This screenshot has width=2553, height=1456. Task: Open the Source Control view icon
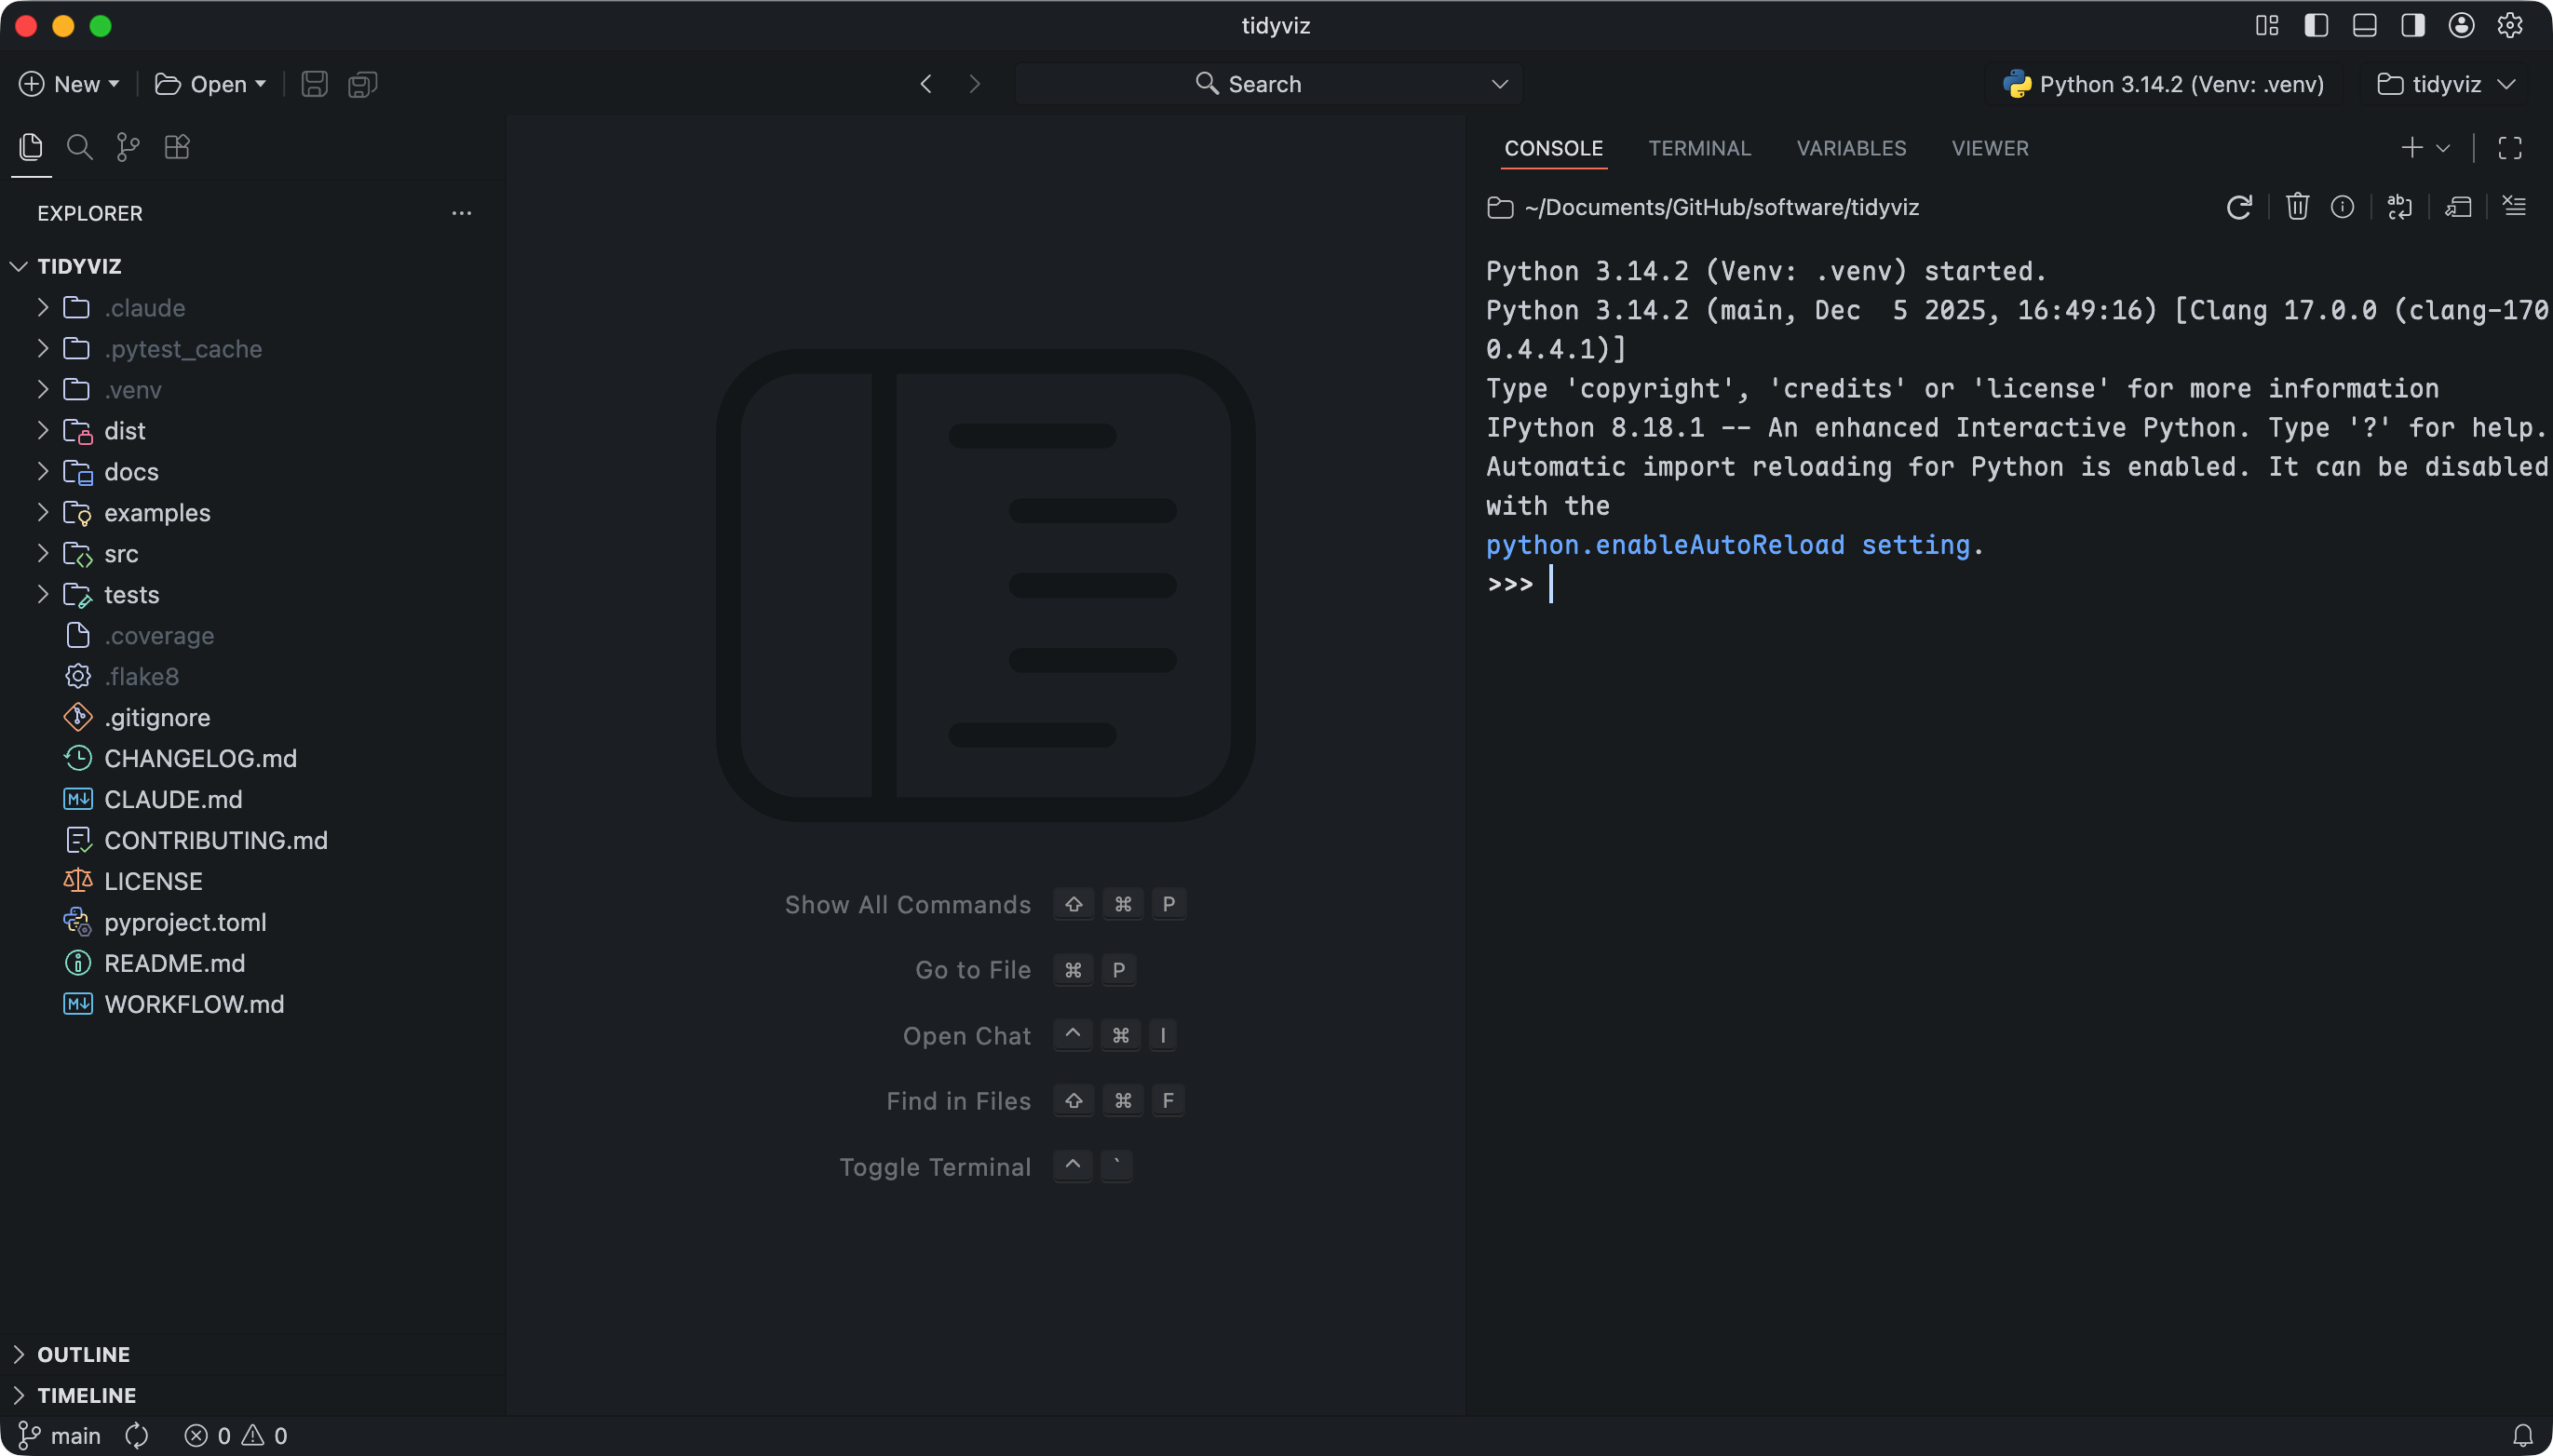pyautogui.click(x=128, y=148)
